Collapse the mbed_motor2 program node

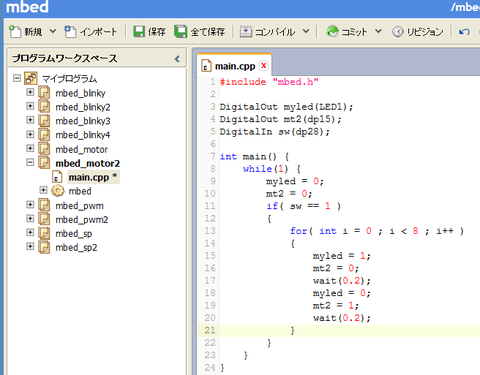(x=30, y=162)
